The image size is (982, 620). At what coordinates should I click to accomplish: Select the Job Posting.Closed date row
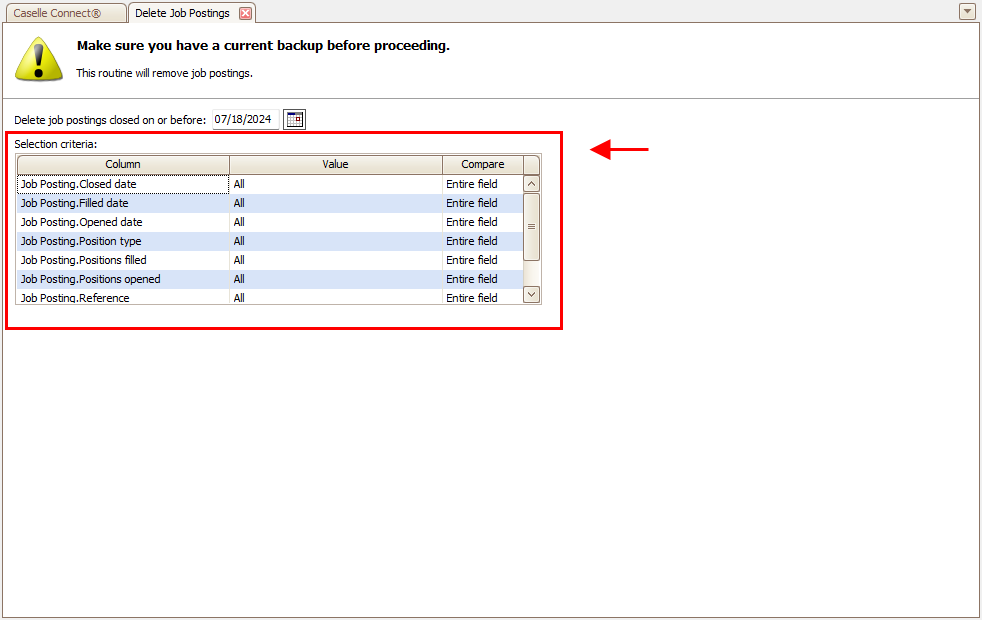click(122, 184)
